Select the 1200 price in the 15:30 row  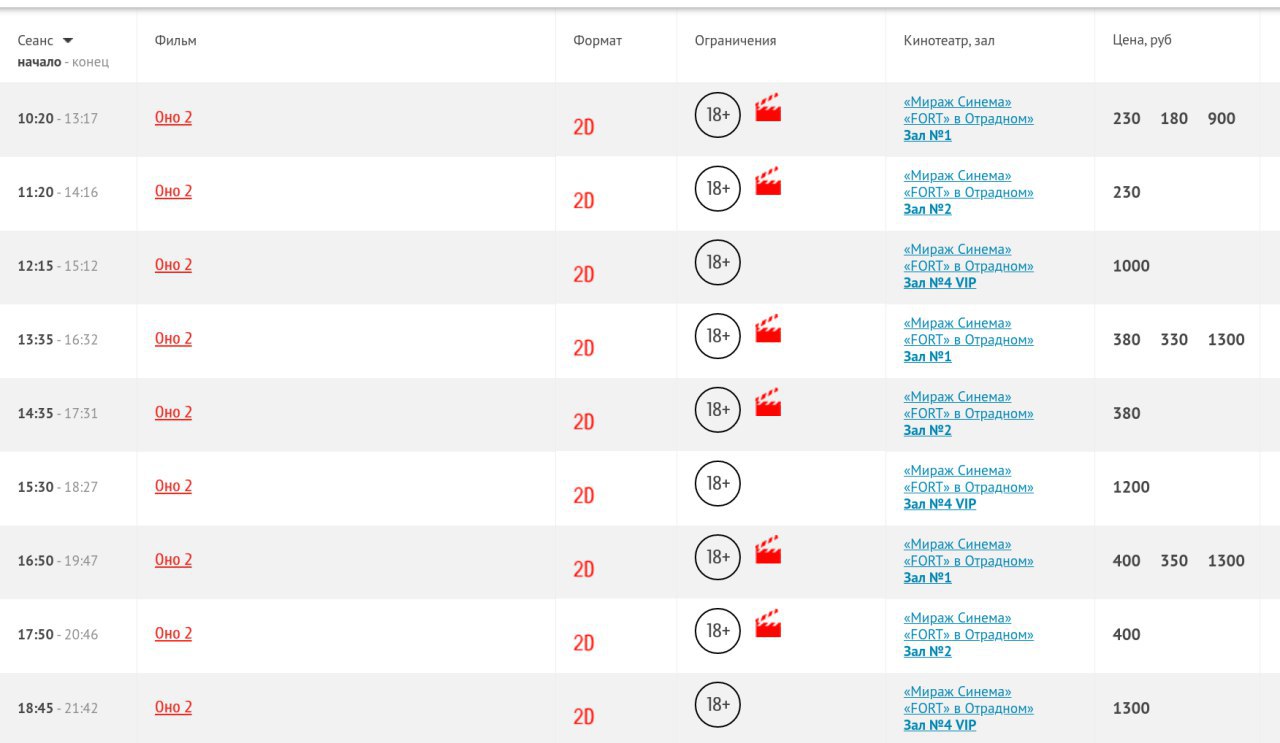[x=1132, y=487]
